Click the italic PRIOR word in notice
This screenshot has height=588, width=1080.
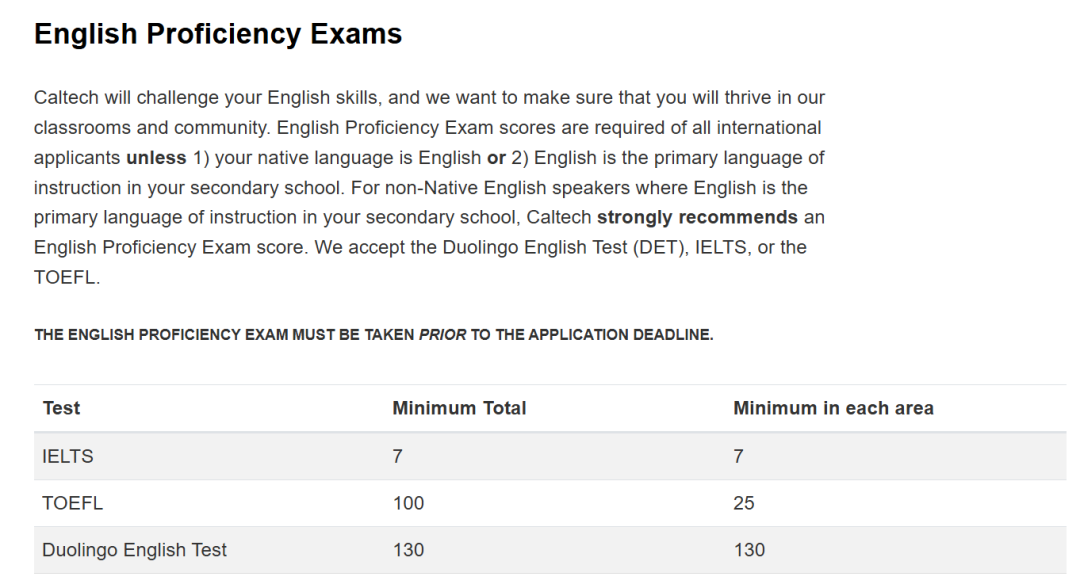point(443,335)
